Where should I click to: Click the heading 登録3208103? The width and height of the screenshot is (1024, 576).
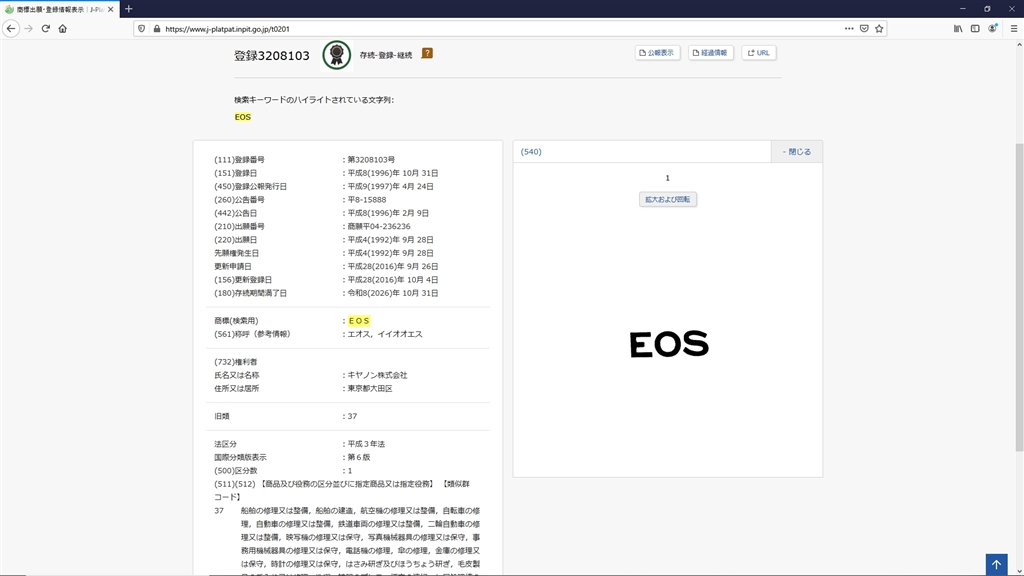(x=272, y=56)
